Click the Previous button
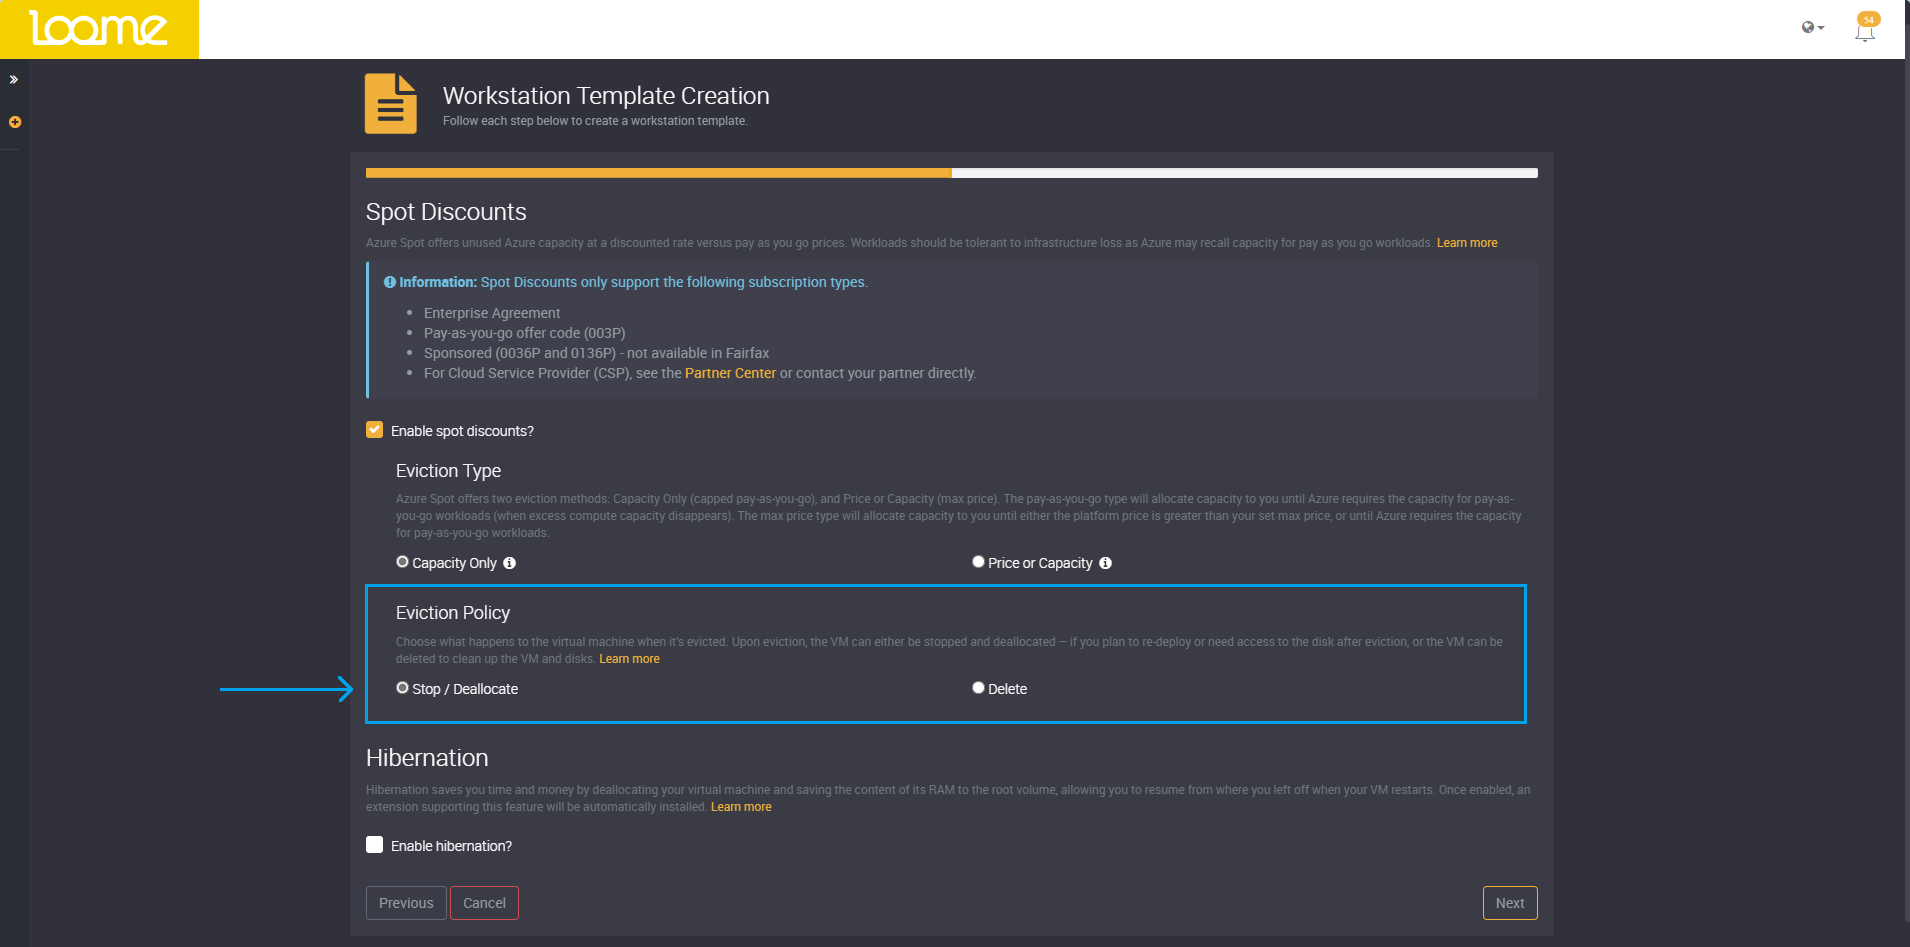This screenshot has height=947, width=1910. 406,903
